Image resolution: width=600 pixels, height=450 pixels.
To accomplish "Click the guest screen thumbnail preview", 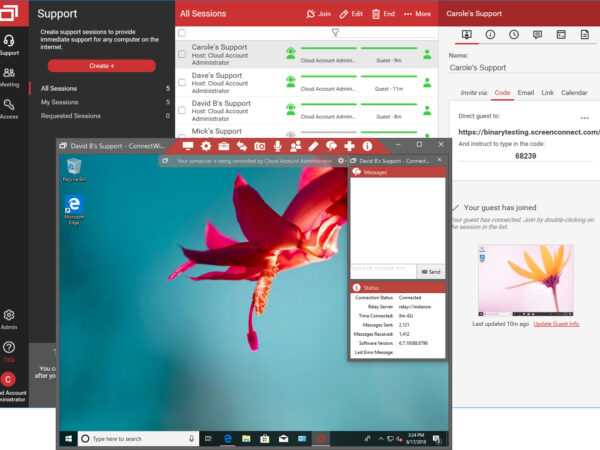I will (526, 280).
